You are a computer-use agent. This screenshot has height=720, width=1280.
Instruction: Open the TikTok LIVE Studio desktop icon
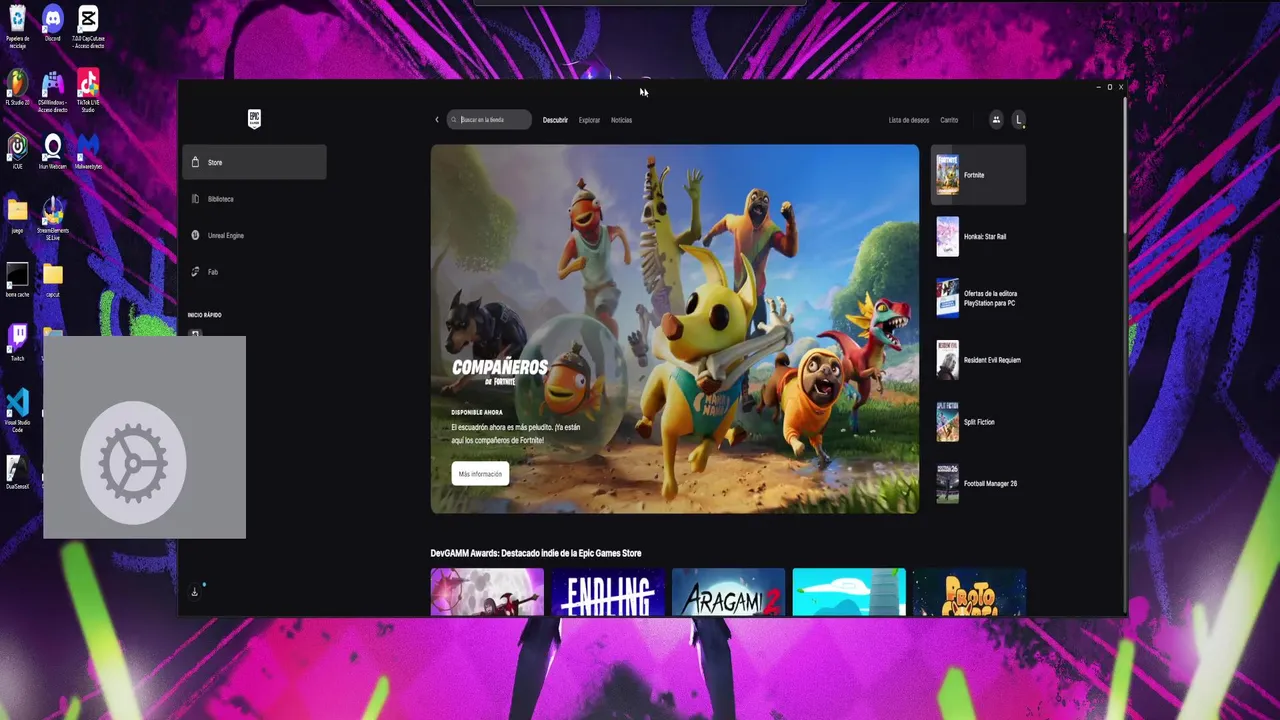[x=88, y=91]
